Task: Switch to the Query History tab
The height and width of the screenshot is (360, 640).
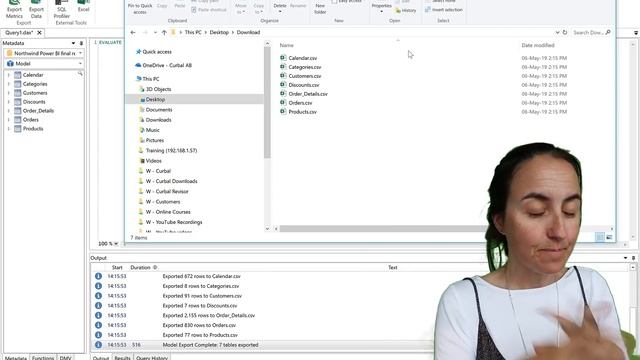Action: [152, 358]
